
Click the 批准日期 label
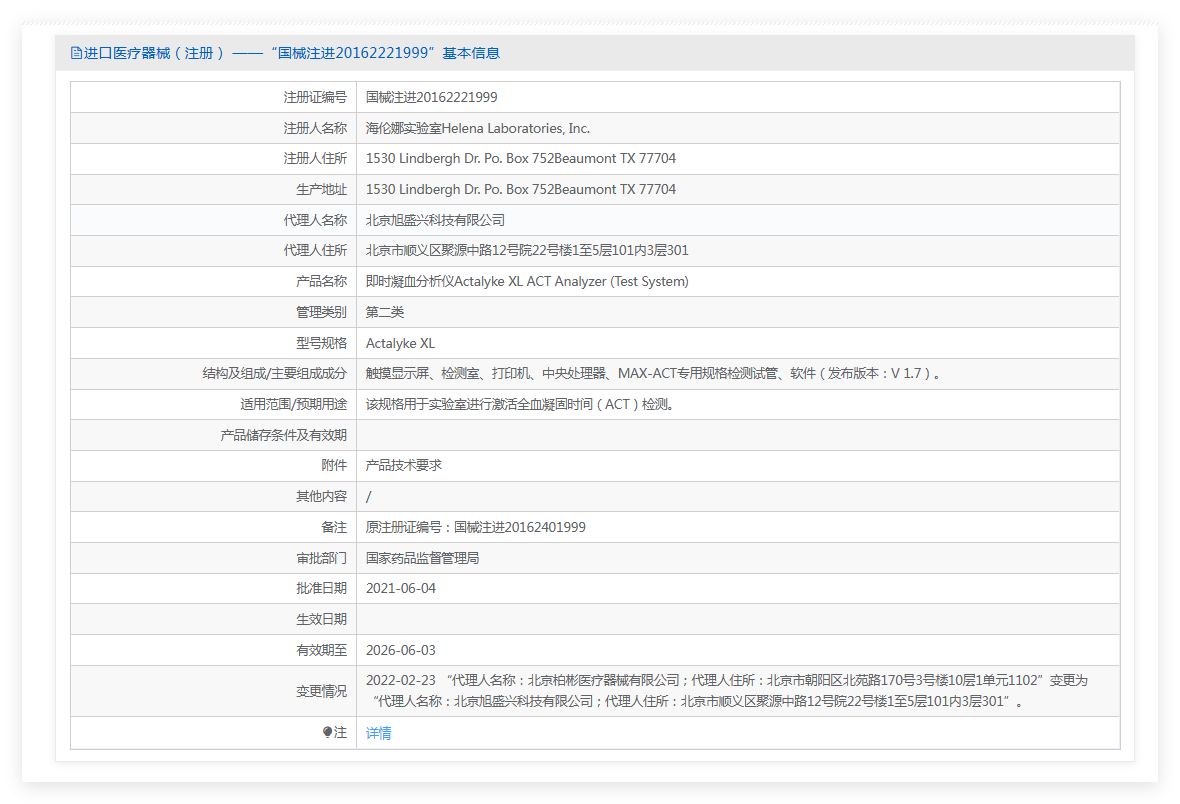[x=321, y=588]
